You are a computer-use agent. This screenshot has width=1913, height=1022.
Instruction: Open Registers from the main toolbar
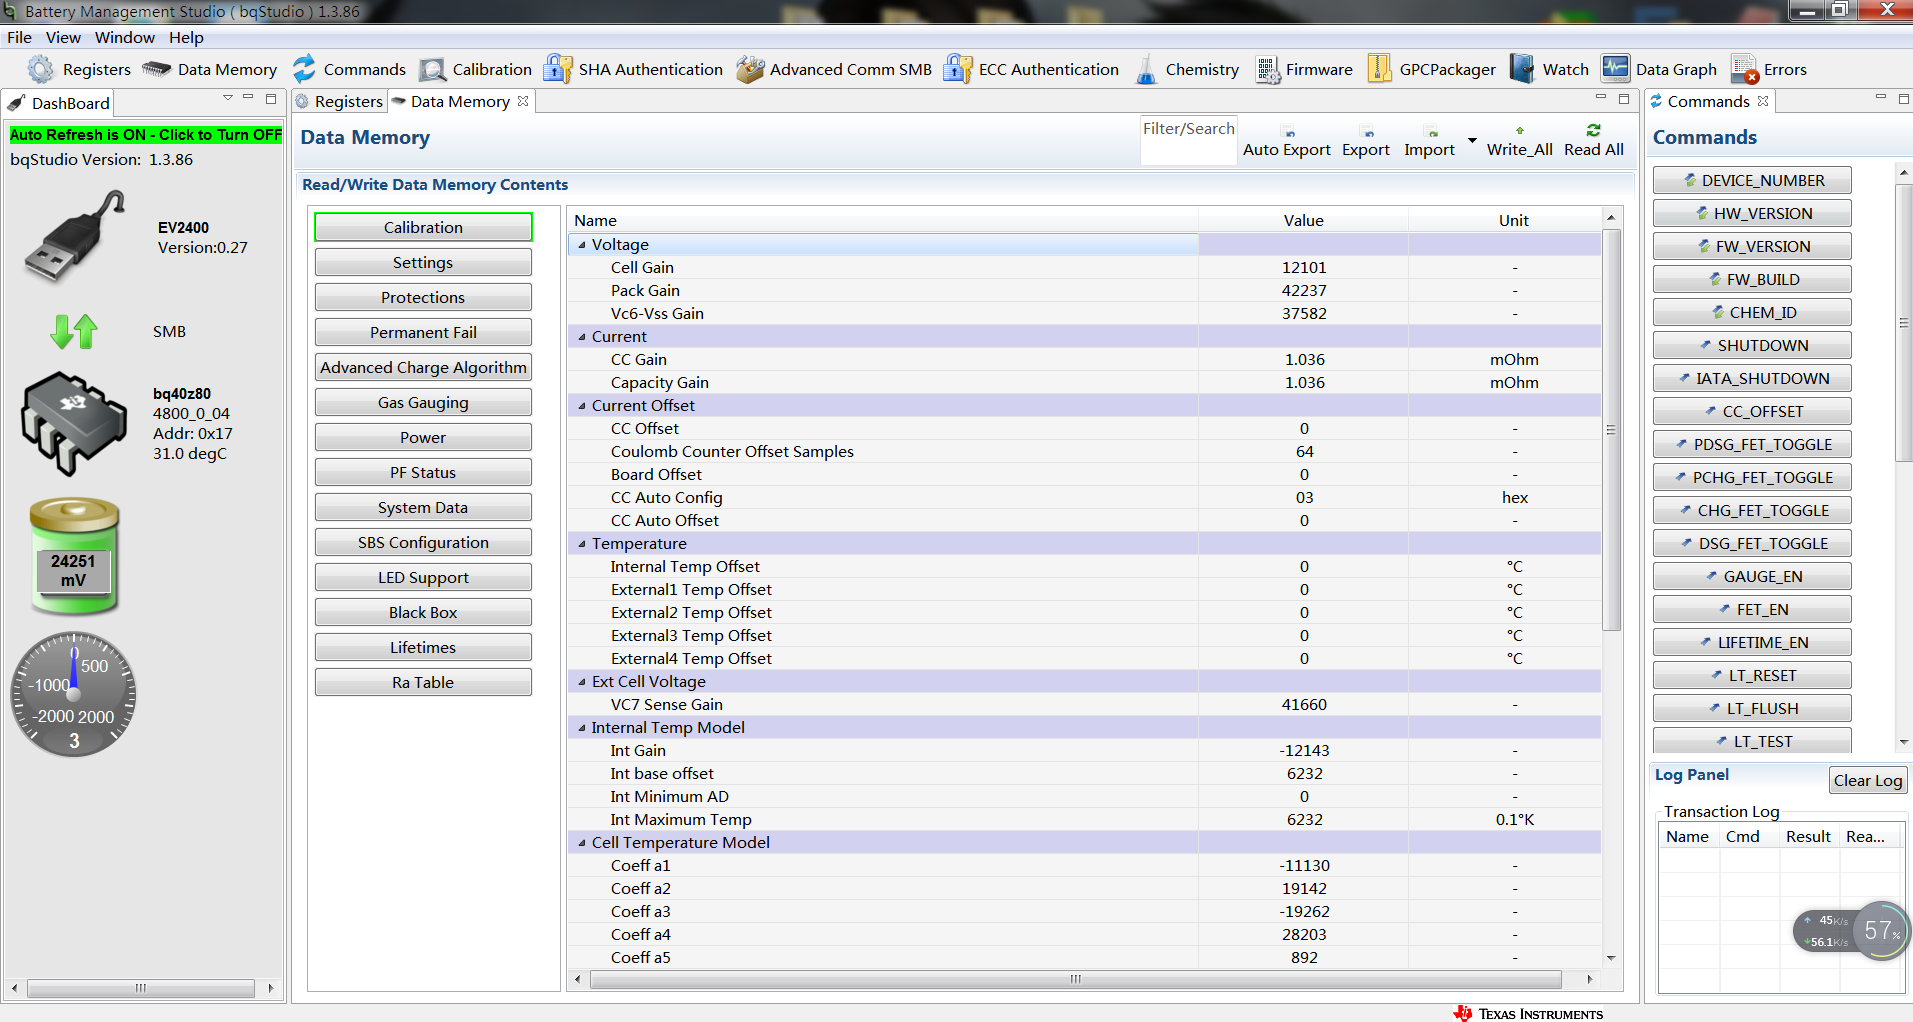[x=79, y=69]
